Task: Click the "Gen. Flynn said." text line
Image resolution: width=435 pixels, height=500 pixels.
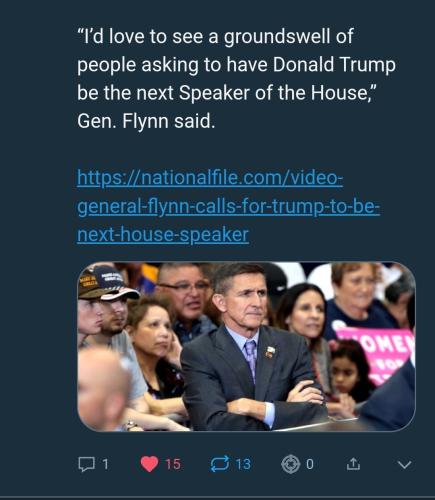Action: tap(146, 121)
